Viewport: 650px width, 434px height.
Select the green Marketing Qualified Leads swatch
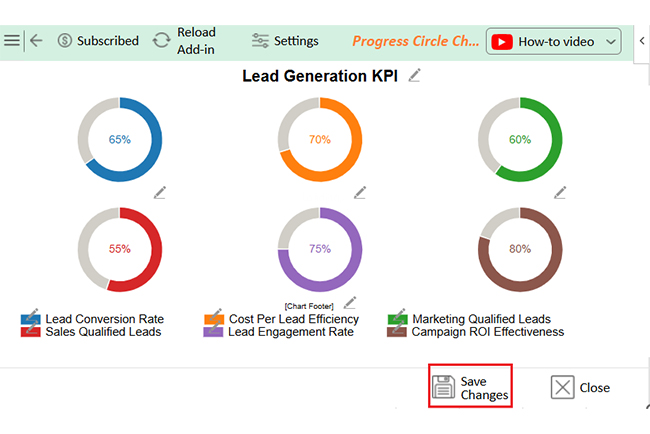coord(397,319)
